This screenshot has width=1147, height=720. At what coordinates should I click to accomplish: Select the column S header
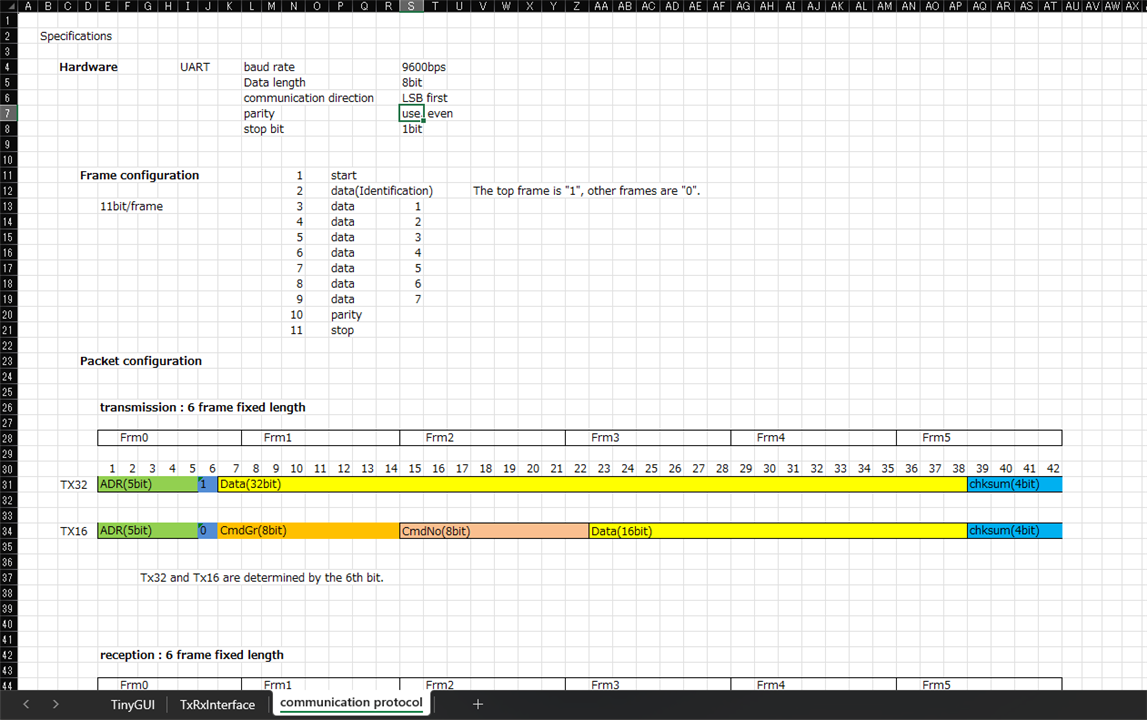pos(411,6)
